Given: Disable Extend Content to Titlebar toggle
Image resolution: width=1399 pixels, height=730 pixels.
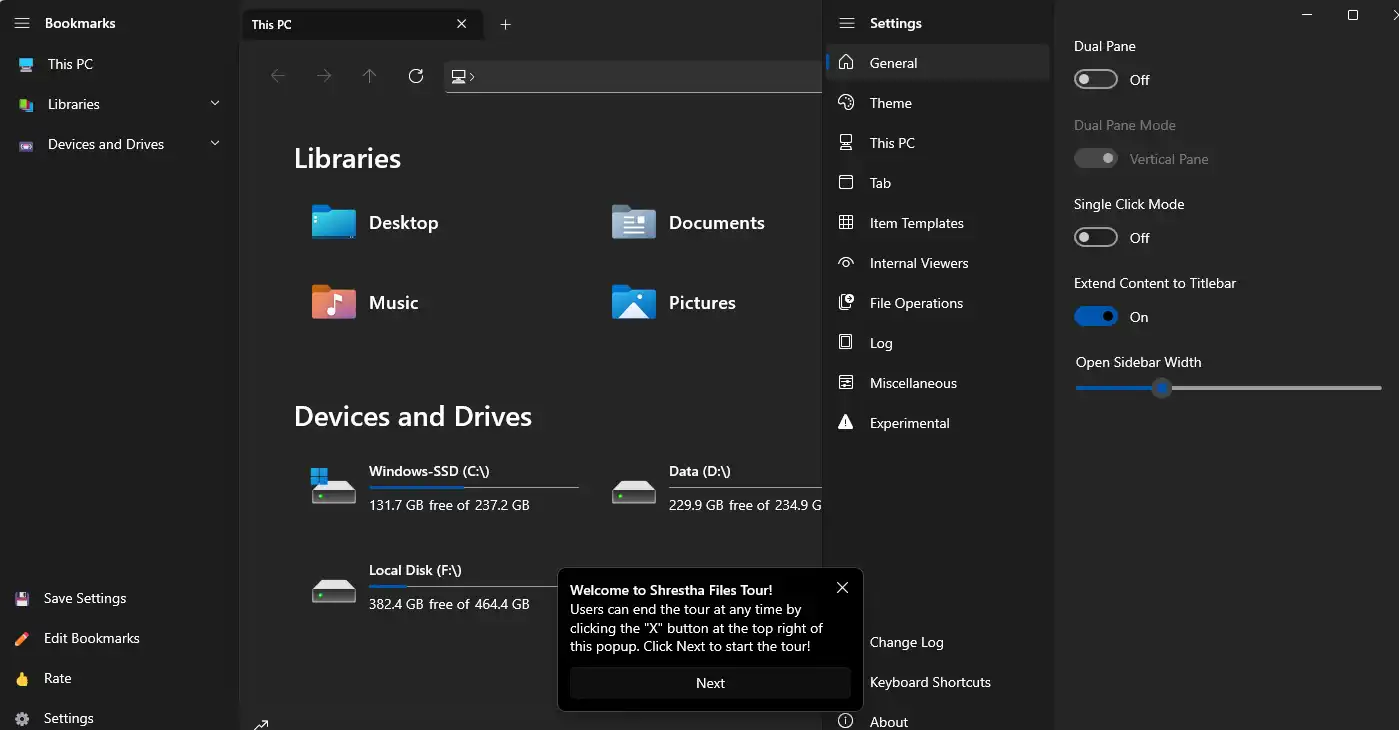Looking at the screenshot, I should pos(1096,317).
